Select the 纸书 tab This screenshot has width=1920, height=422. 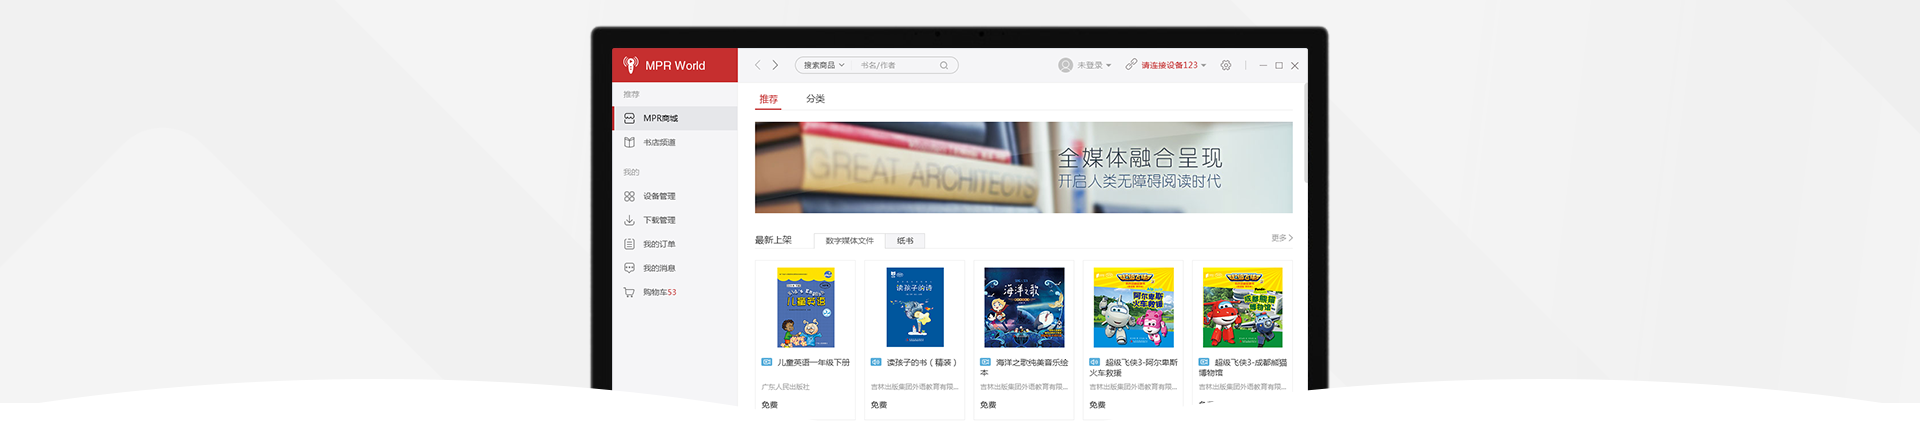(905, 241)
